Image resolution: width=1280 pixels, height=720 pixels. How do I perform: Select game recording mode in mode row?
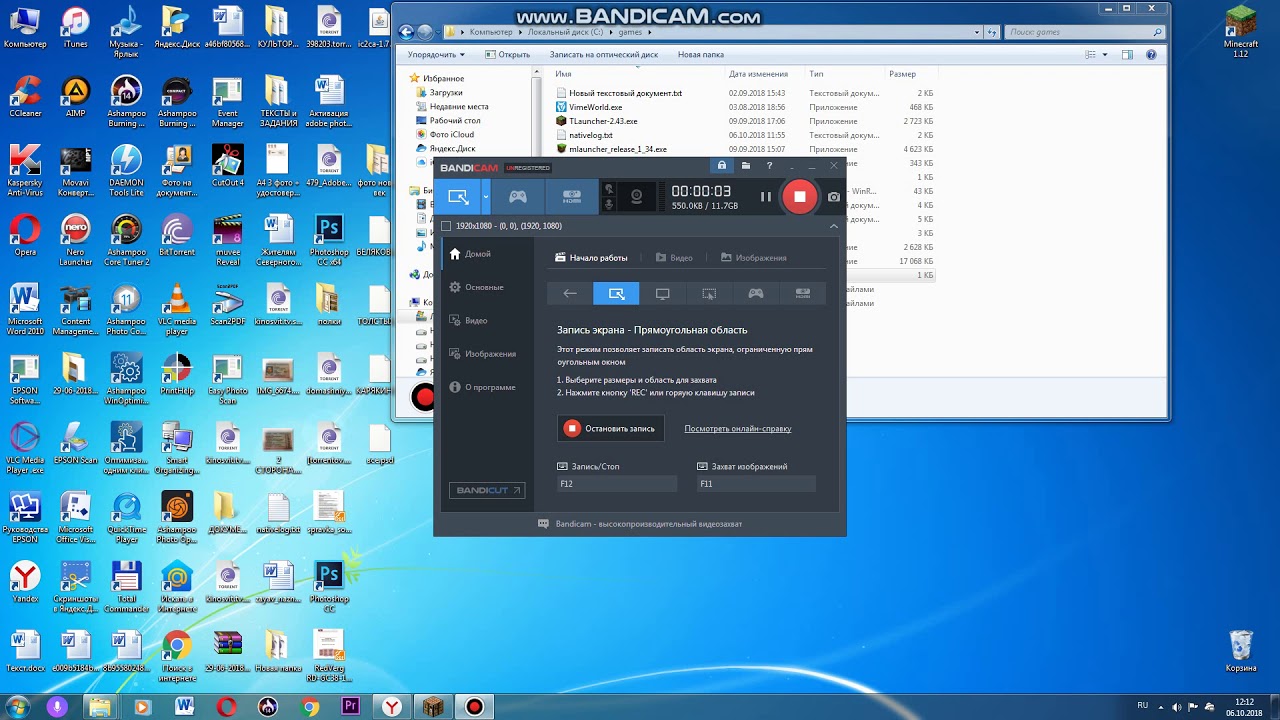coord(756,293)
